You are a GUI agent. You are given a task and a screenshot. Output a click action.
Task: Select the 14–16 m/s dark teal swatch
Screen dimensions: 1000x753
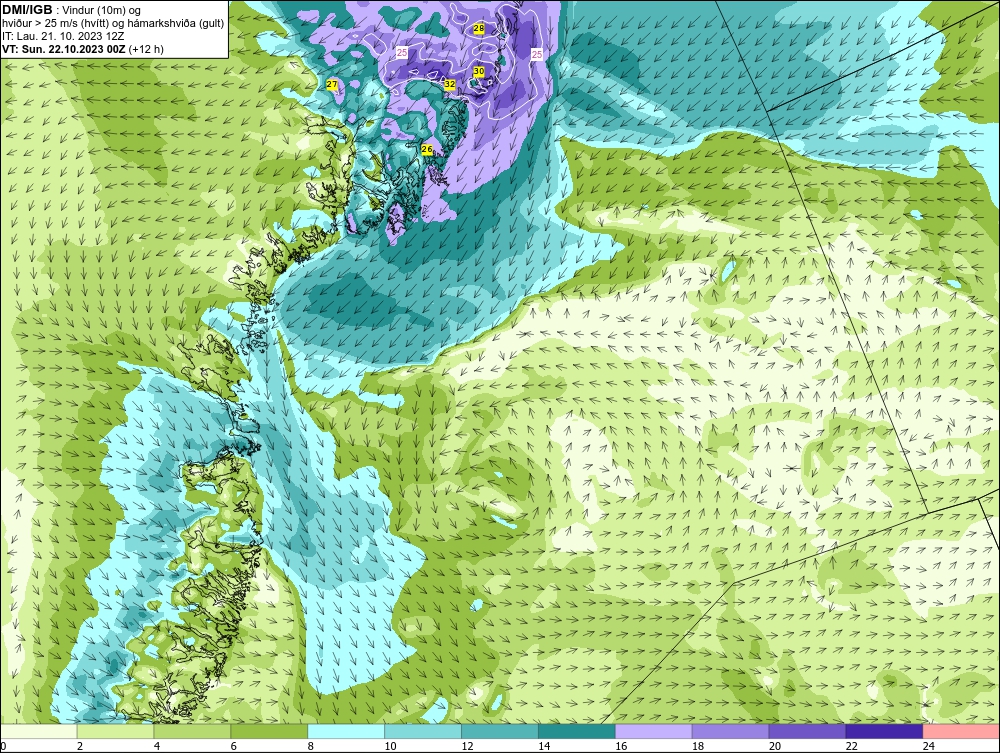577,731
